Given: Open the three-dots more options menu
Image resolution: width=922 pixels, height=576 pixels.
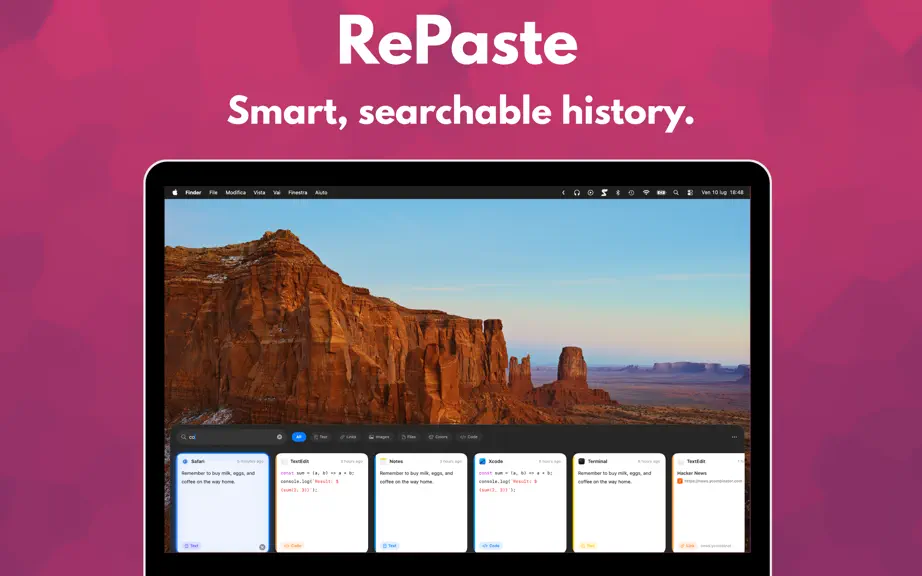Looking at the screenshot, I should coord(734,437).
